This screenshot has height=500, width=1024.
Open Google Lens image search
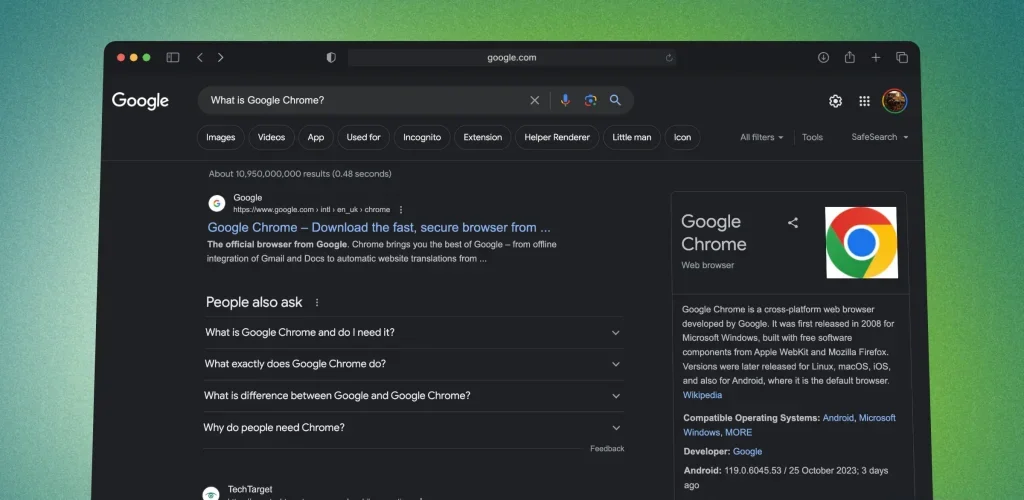pyautogui.click(x=590, y=100)
